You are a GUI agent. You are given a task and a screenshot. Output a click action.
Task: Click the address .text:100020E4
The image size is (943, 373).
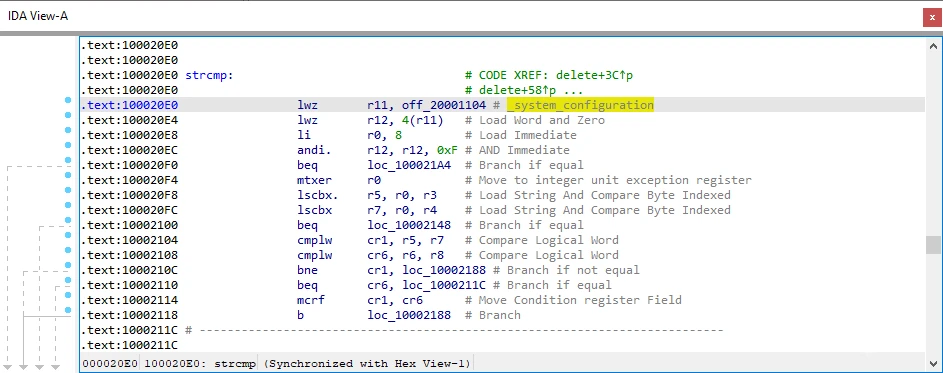click(x=129, y=120)
